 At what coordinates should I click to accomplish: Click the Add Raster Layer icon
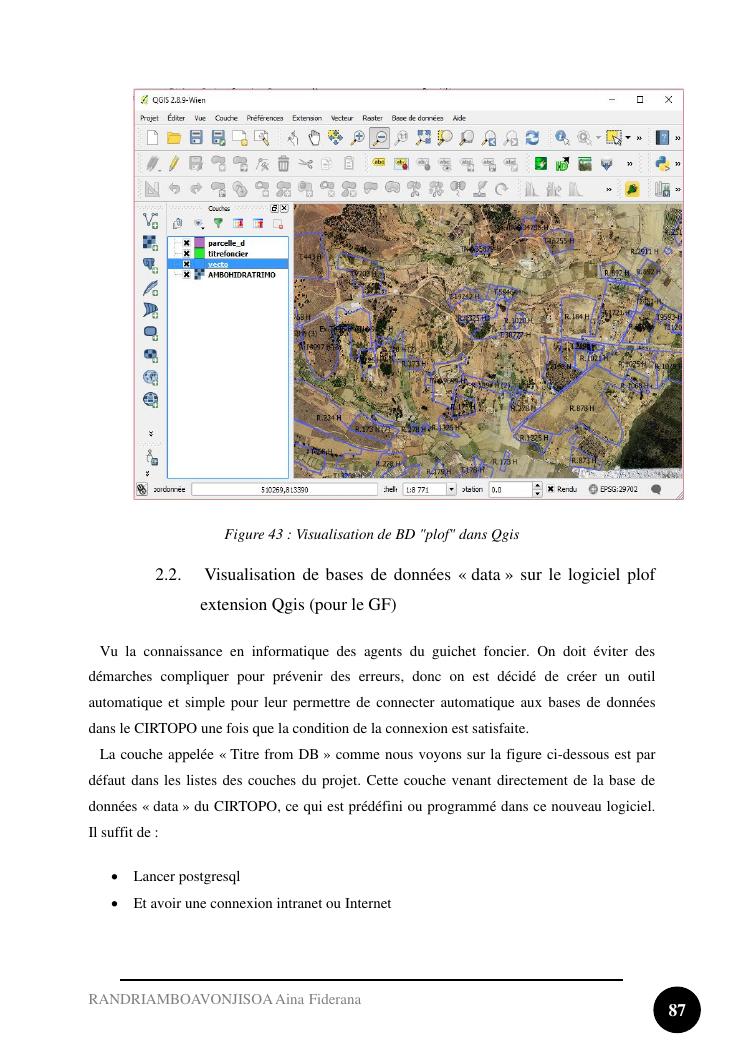[x=150, y=243]
